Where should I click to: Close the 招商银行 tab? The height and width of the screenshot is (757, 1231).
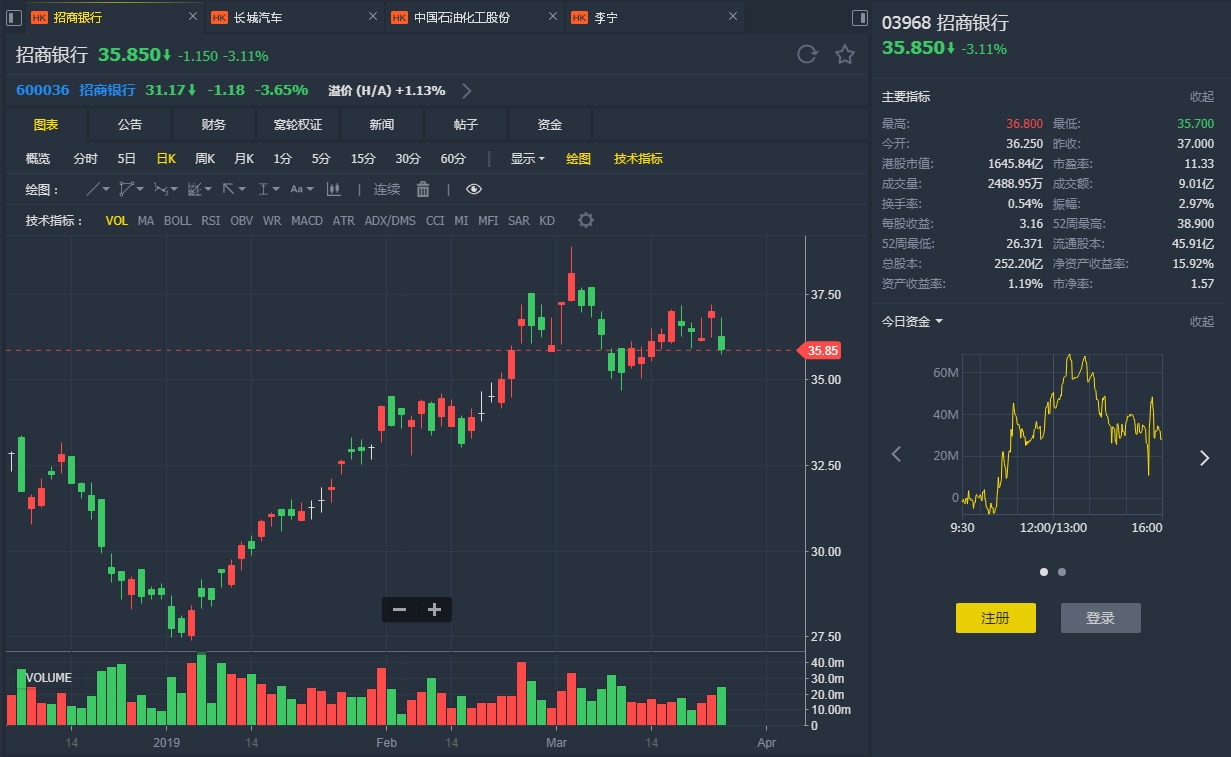coord(193,17)
